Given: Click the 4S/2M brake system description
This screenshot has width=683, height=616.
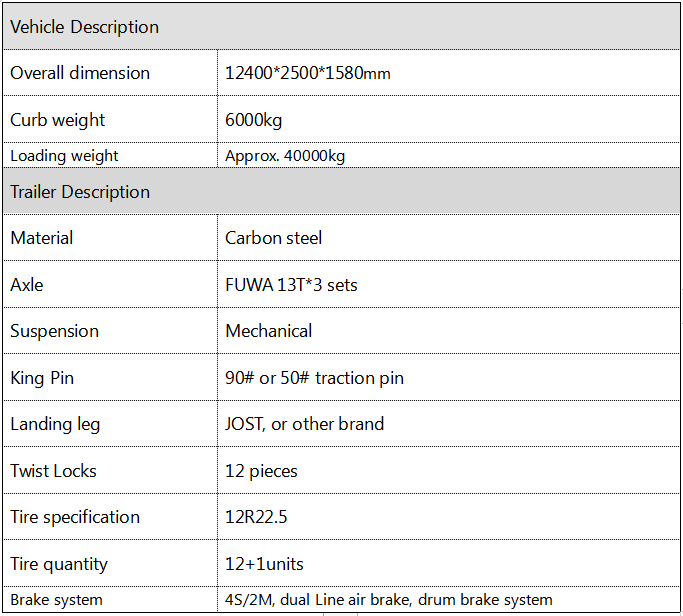Looking at the screenshot, I should [389, 600].
